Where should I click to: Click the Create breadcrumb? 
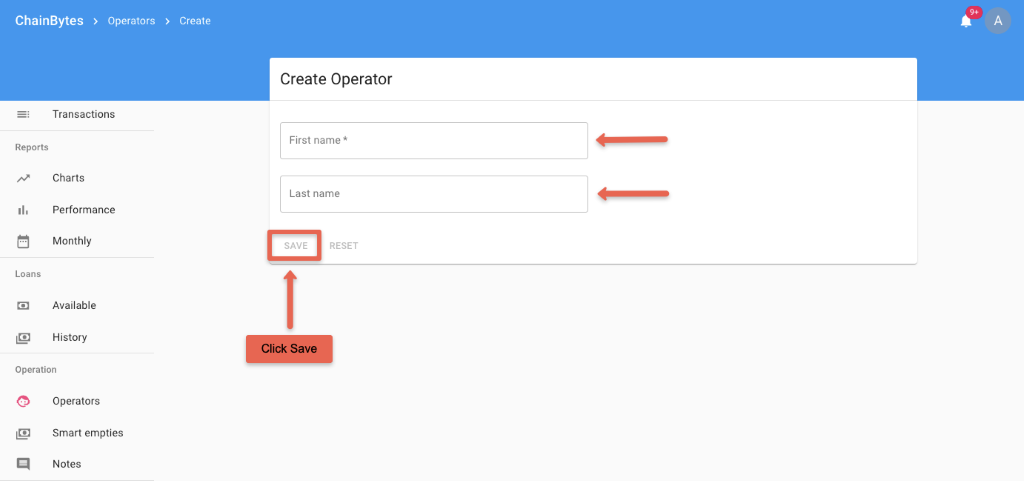(195, 21)
